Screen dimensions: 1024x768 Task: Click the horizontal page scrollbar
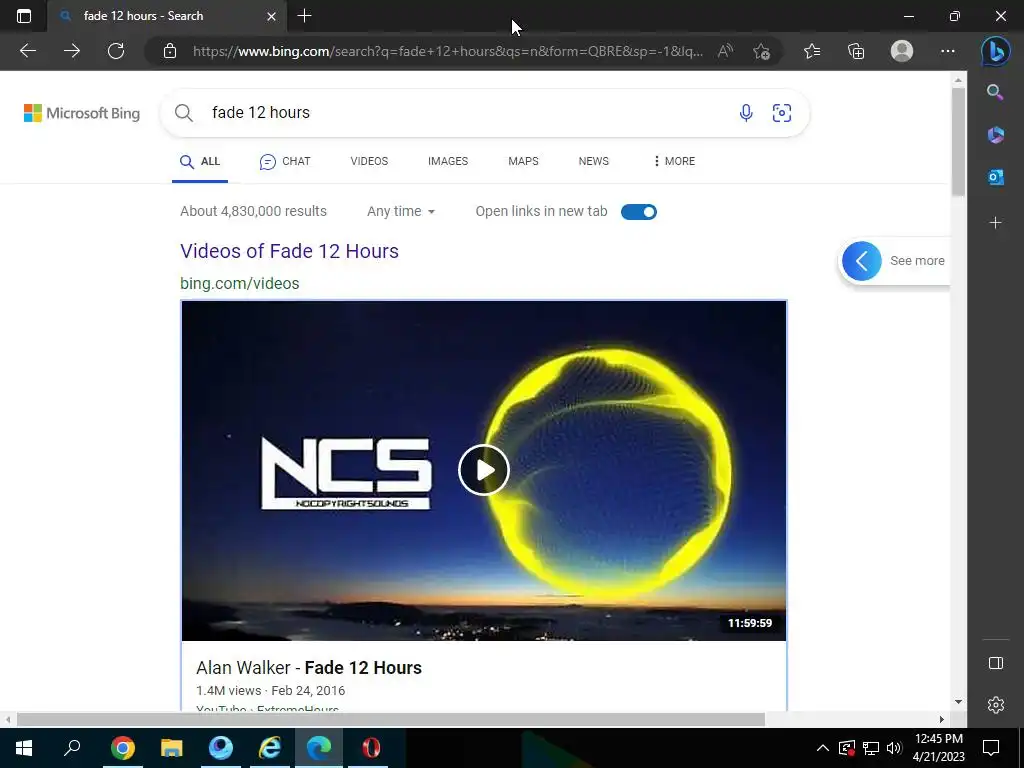coord(391,720)
